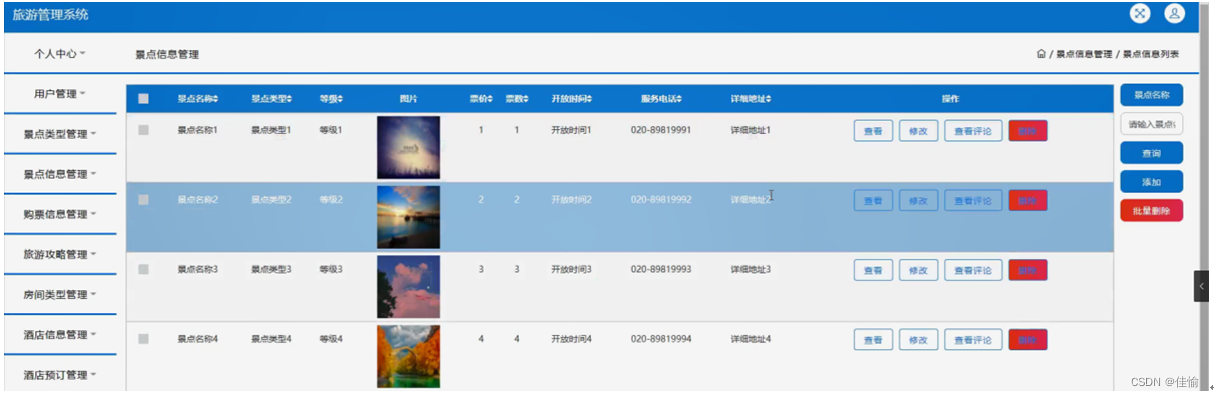Image resolution: width=1214 pixels, height=397 pixels.
Task: Click 查看 button for 景点名称1
Action: pos(873,131)
